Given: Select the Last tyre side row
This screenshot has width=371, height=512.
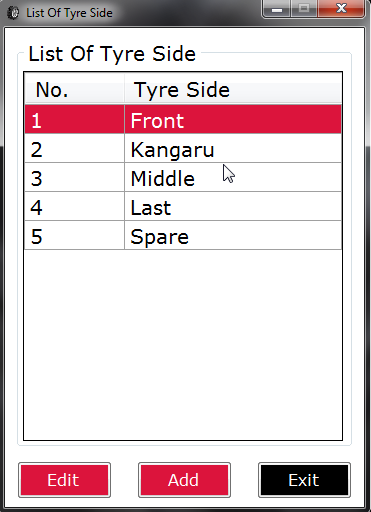Looking at the screenshot, I should click(x=183, y=206).
